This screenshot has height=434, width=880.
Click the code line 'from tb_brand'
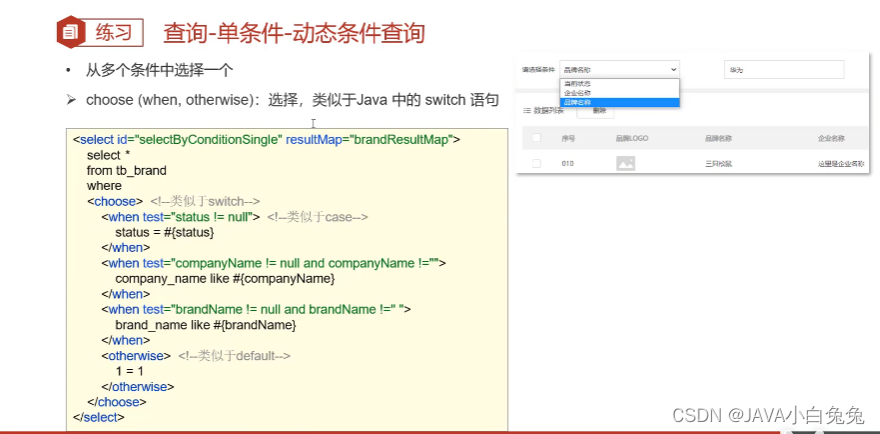(x=127, y=171)
